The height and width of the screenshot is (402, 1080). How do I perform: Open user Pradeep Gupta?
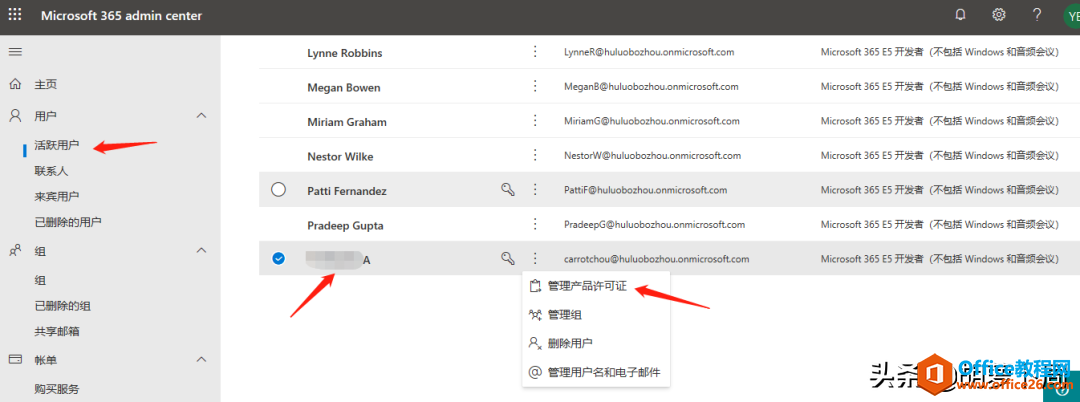345,225
